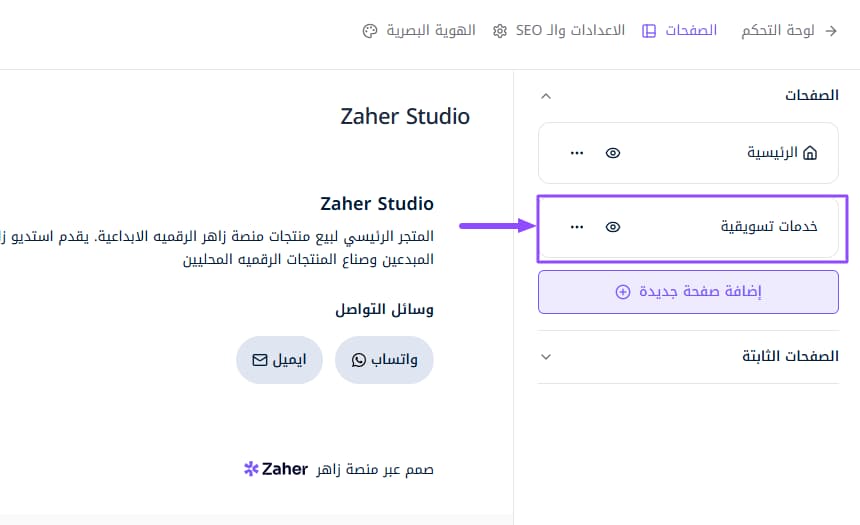Toggle visibility eye for الرئيسية page
This screenshot has width=860, height=525.
point(613,153)
